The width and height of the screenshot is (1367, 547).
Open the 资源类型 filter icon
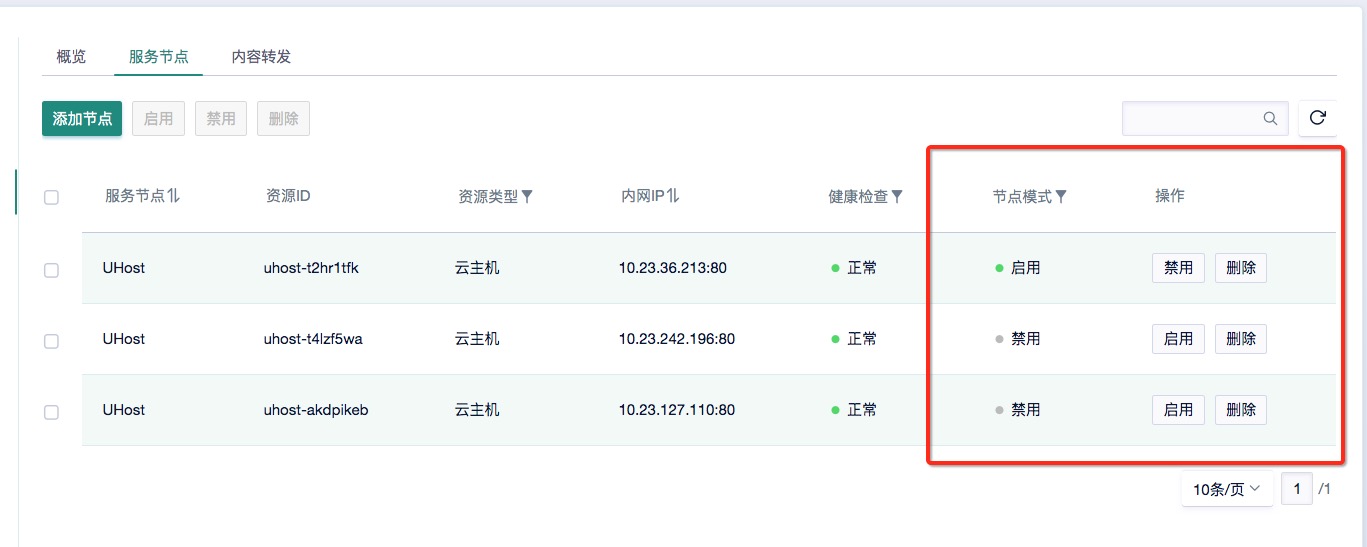pyautogui.click(x=527, y=197)
